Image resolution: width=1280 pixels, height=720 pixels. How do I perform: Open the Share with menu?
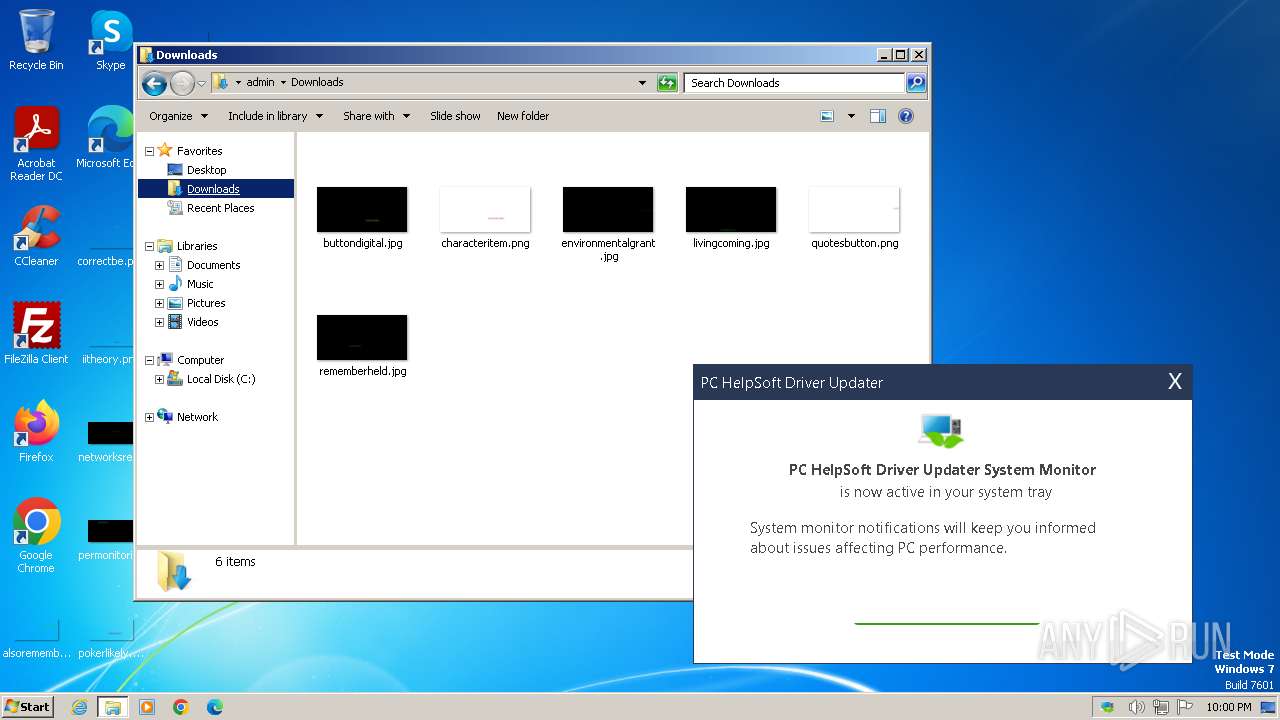click(x=376, y=116)
